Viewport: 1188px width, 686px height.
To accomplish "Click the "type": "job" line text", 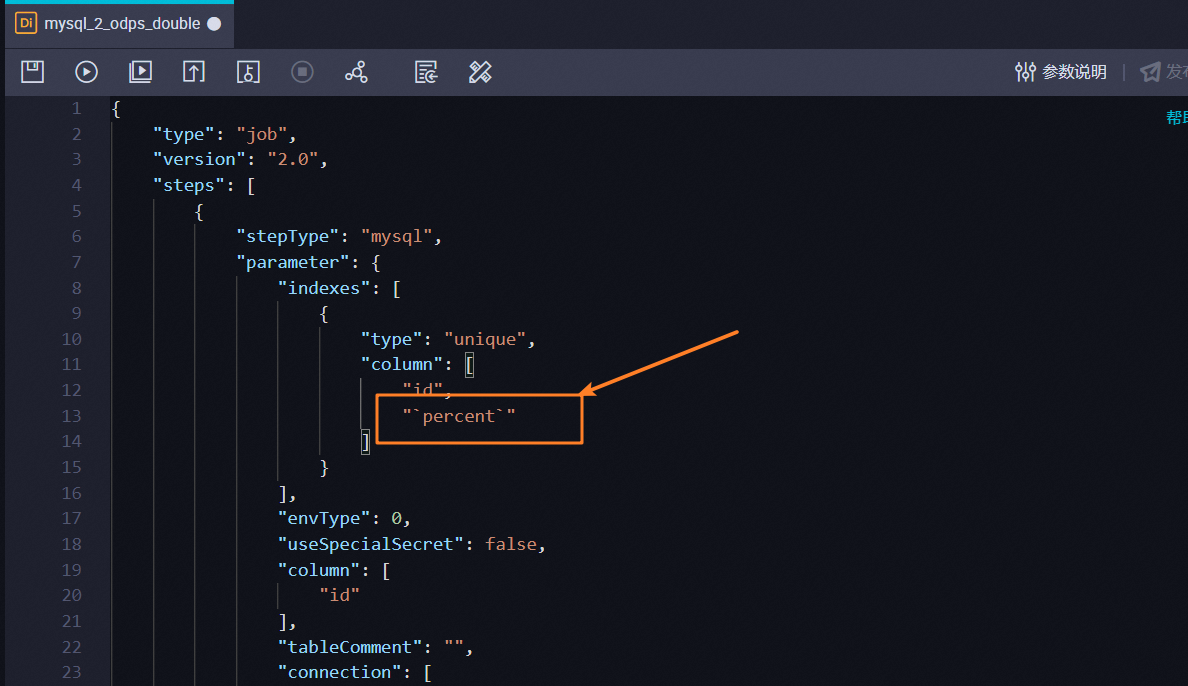I will click(224, 134).
